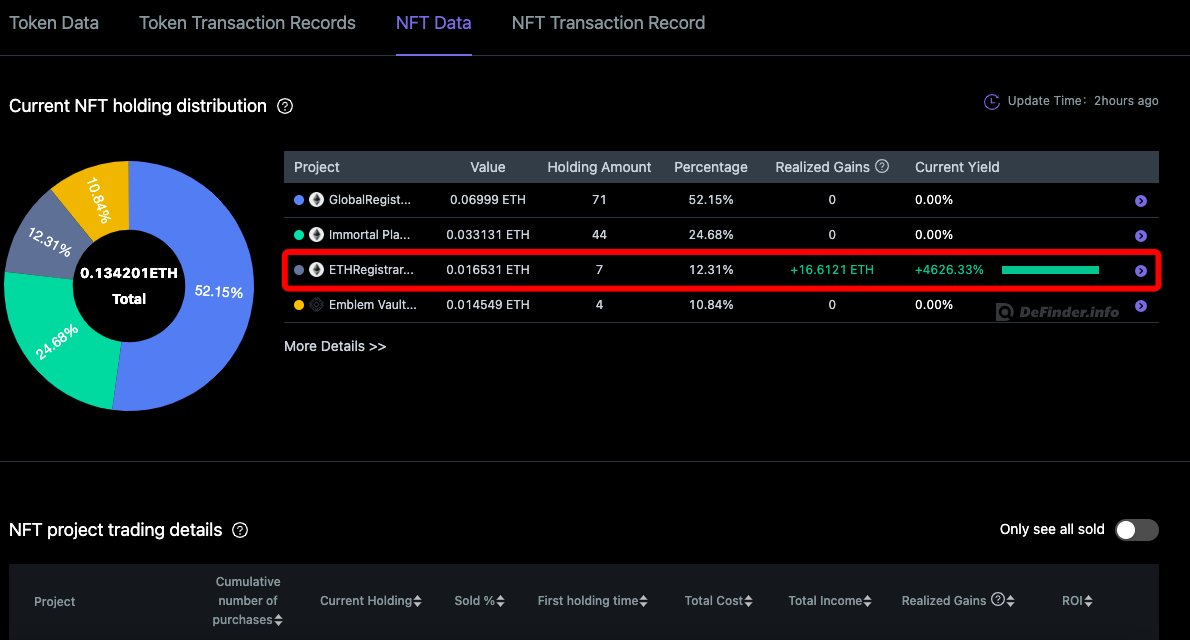This screenshot has width=1190, height=640.
Task: Click the 0.014549 ETH value cell
Action: [x=487, y=304]
